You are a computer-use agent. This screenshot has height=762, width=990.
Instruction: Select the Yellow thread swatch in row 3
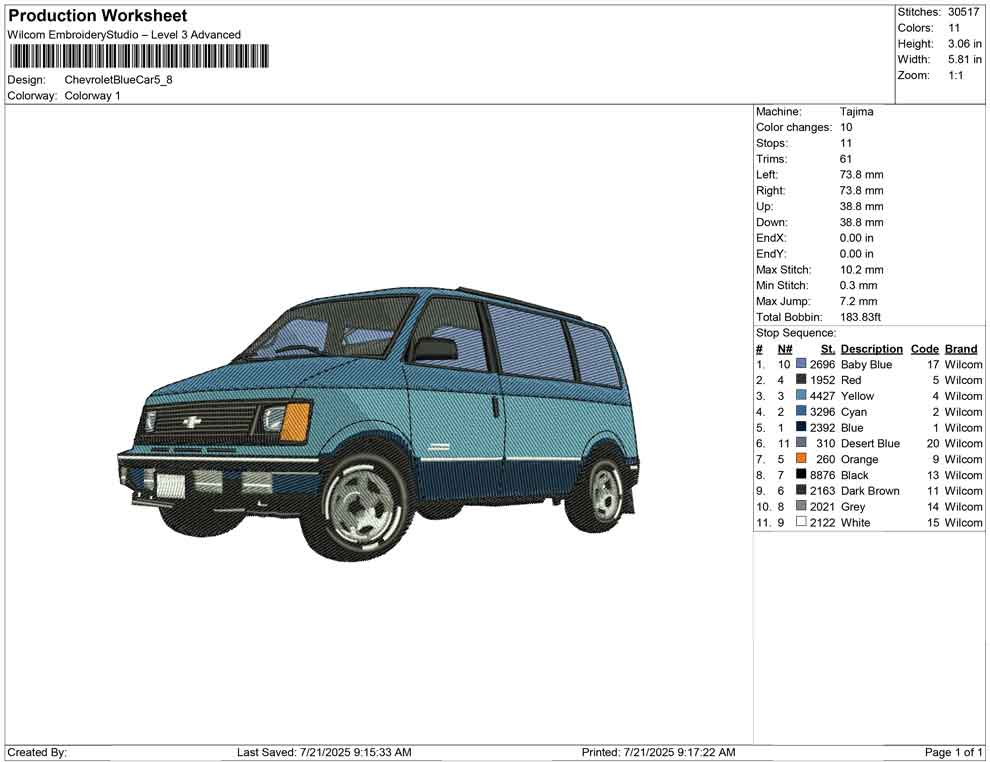point(801,396)
